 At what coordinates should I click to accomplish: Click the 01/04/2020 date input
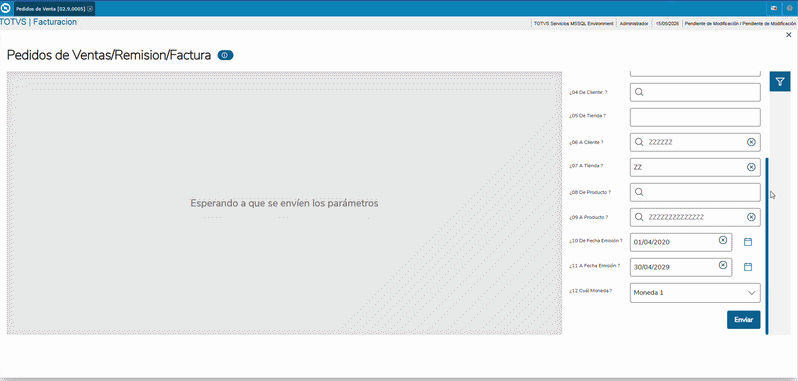tap(681, 242)
